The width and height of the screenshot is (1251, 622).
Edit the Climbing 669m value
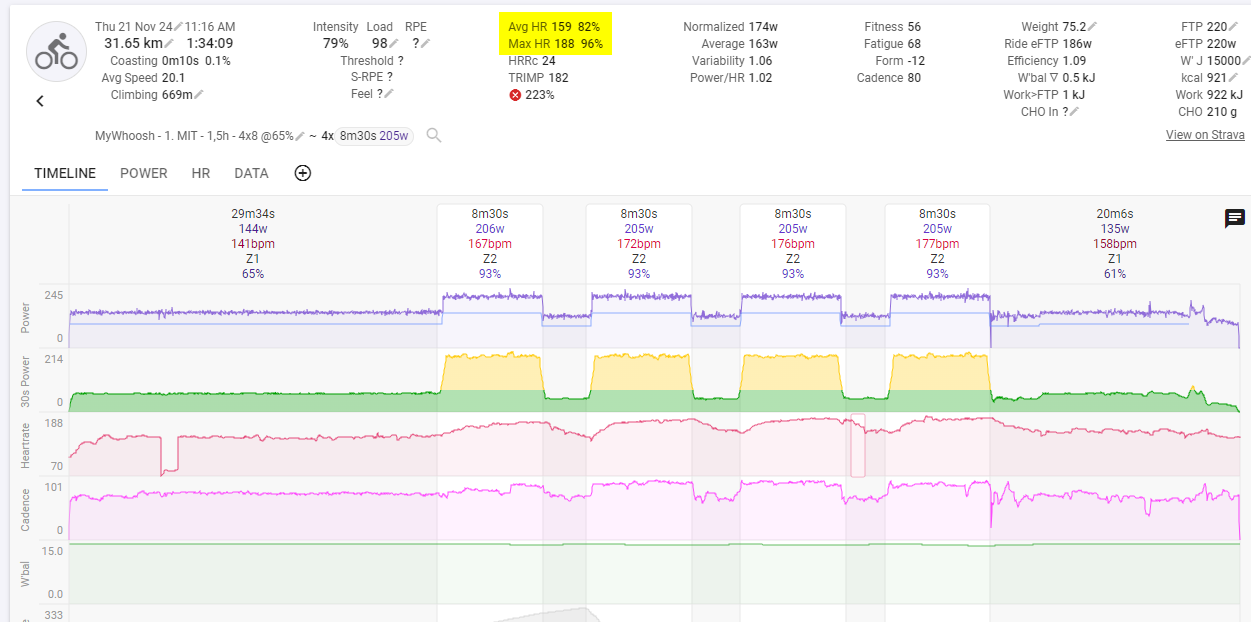coord(199,95)
